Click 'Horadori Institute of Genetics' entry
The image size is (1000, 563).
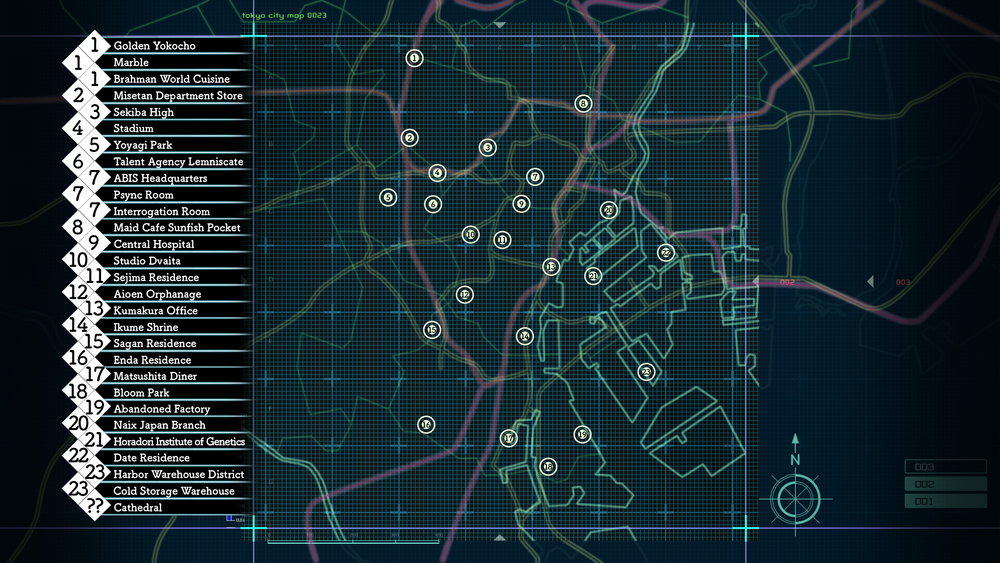tap(179, 442)
